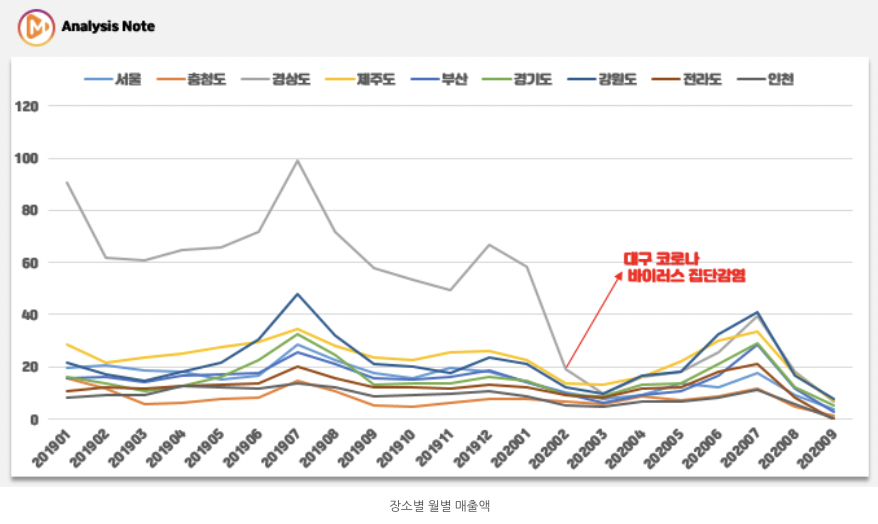Click the y-axis label 20
Image resolution: width=878 pixels, height=524 pixels.
pyautogui.click(x=30, y=367)
